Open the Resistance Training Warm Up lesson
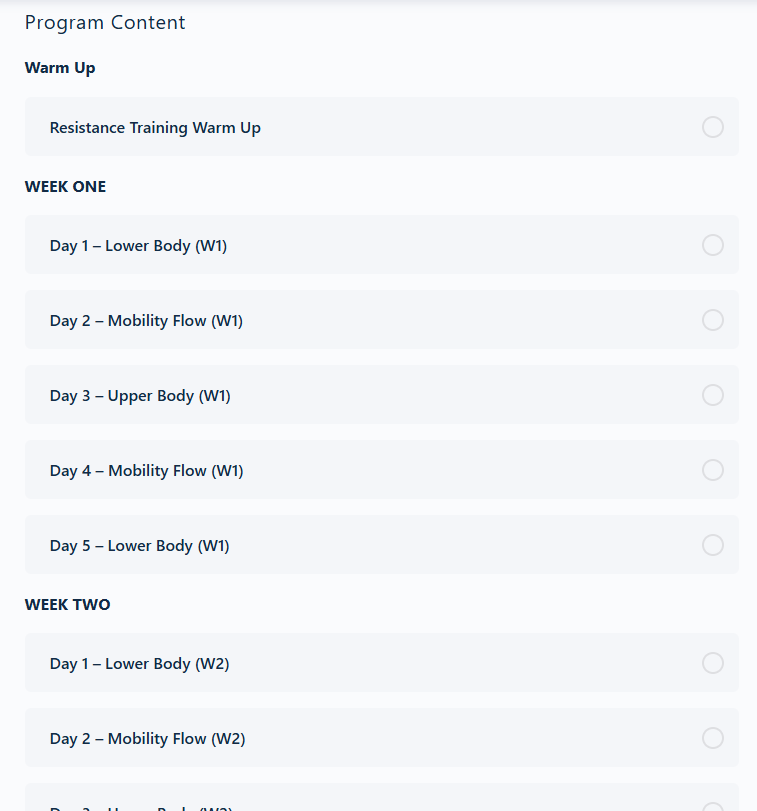The width and height of the screenshot is (757, 811). (x=155, y=128)
